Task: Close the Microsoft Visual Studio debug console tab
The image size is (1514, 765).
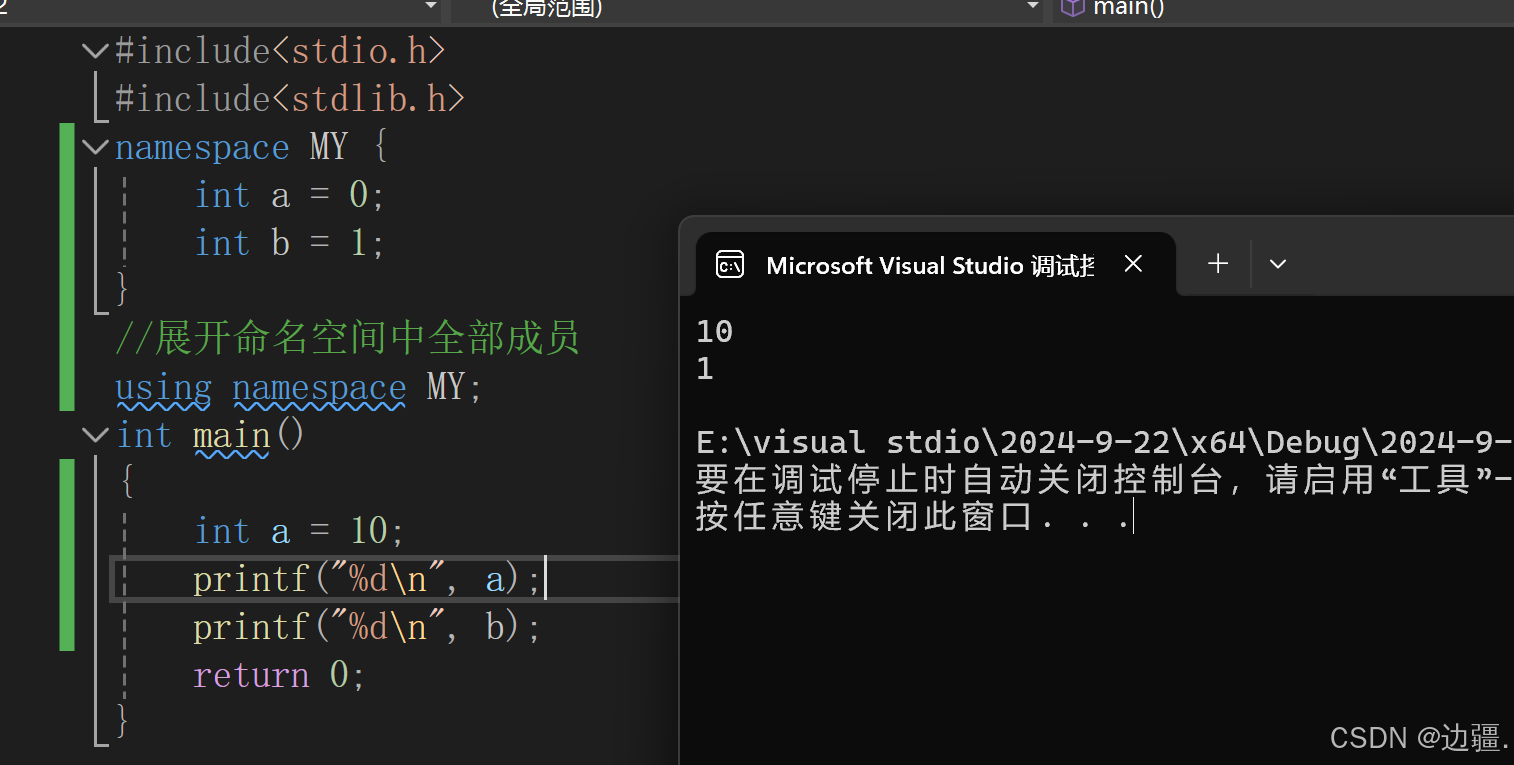Action: coord(1133,264)
